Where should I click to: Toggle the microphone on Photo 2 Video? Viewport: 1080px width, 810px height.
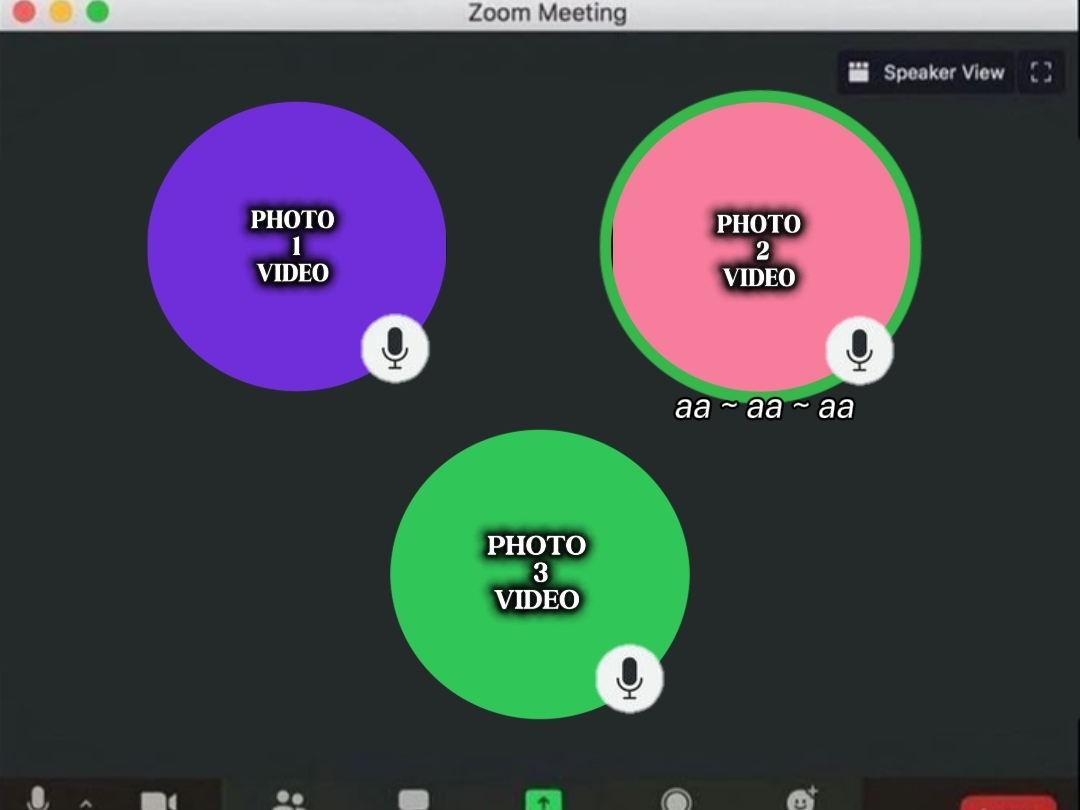click(859, 351)
